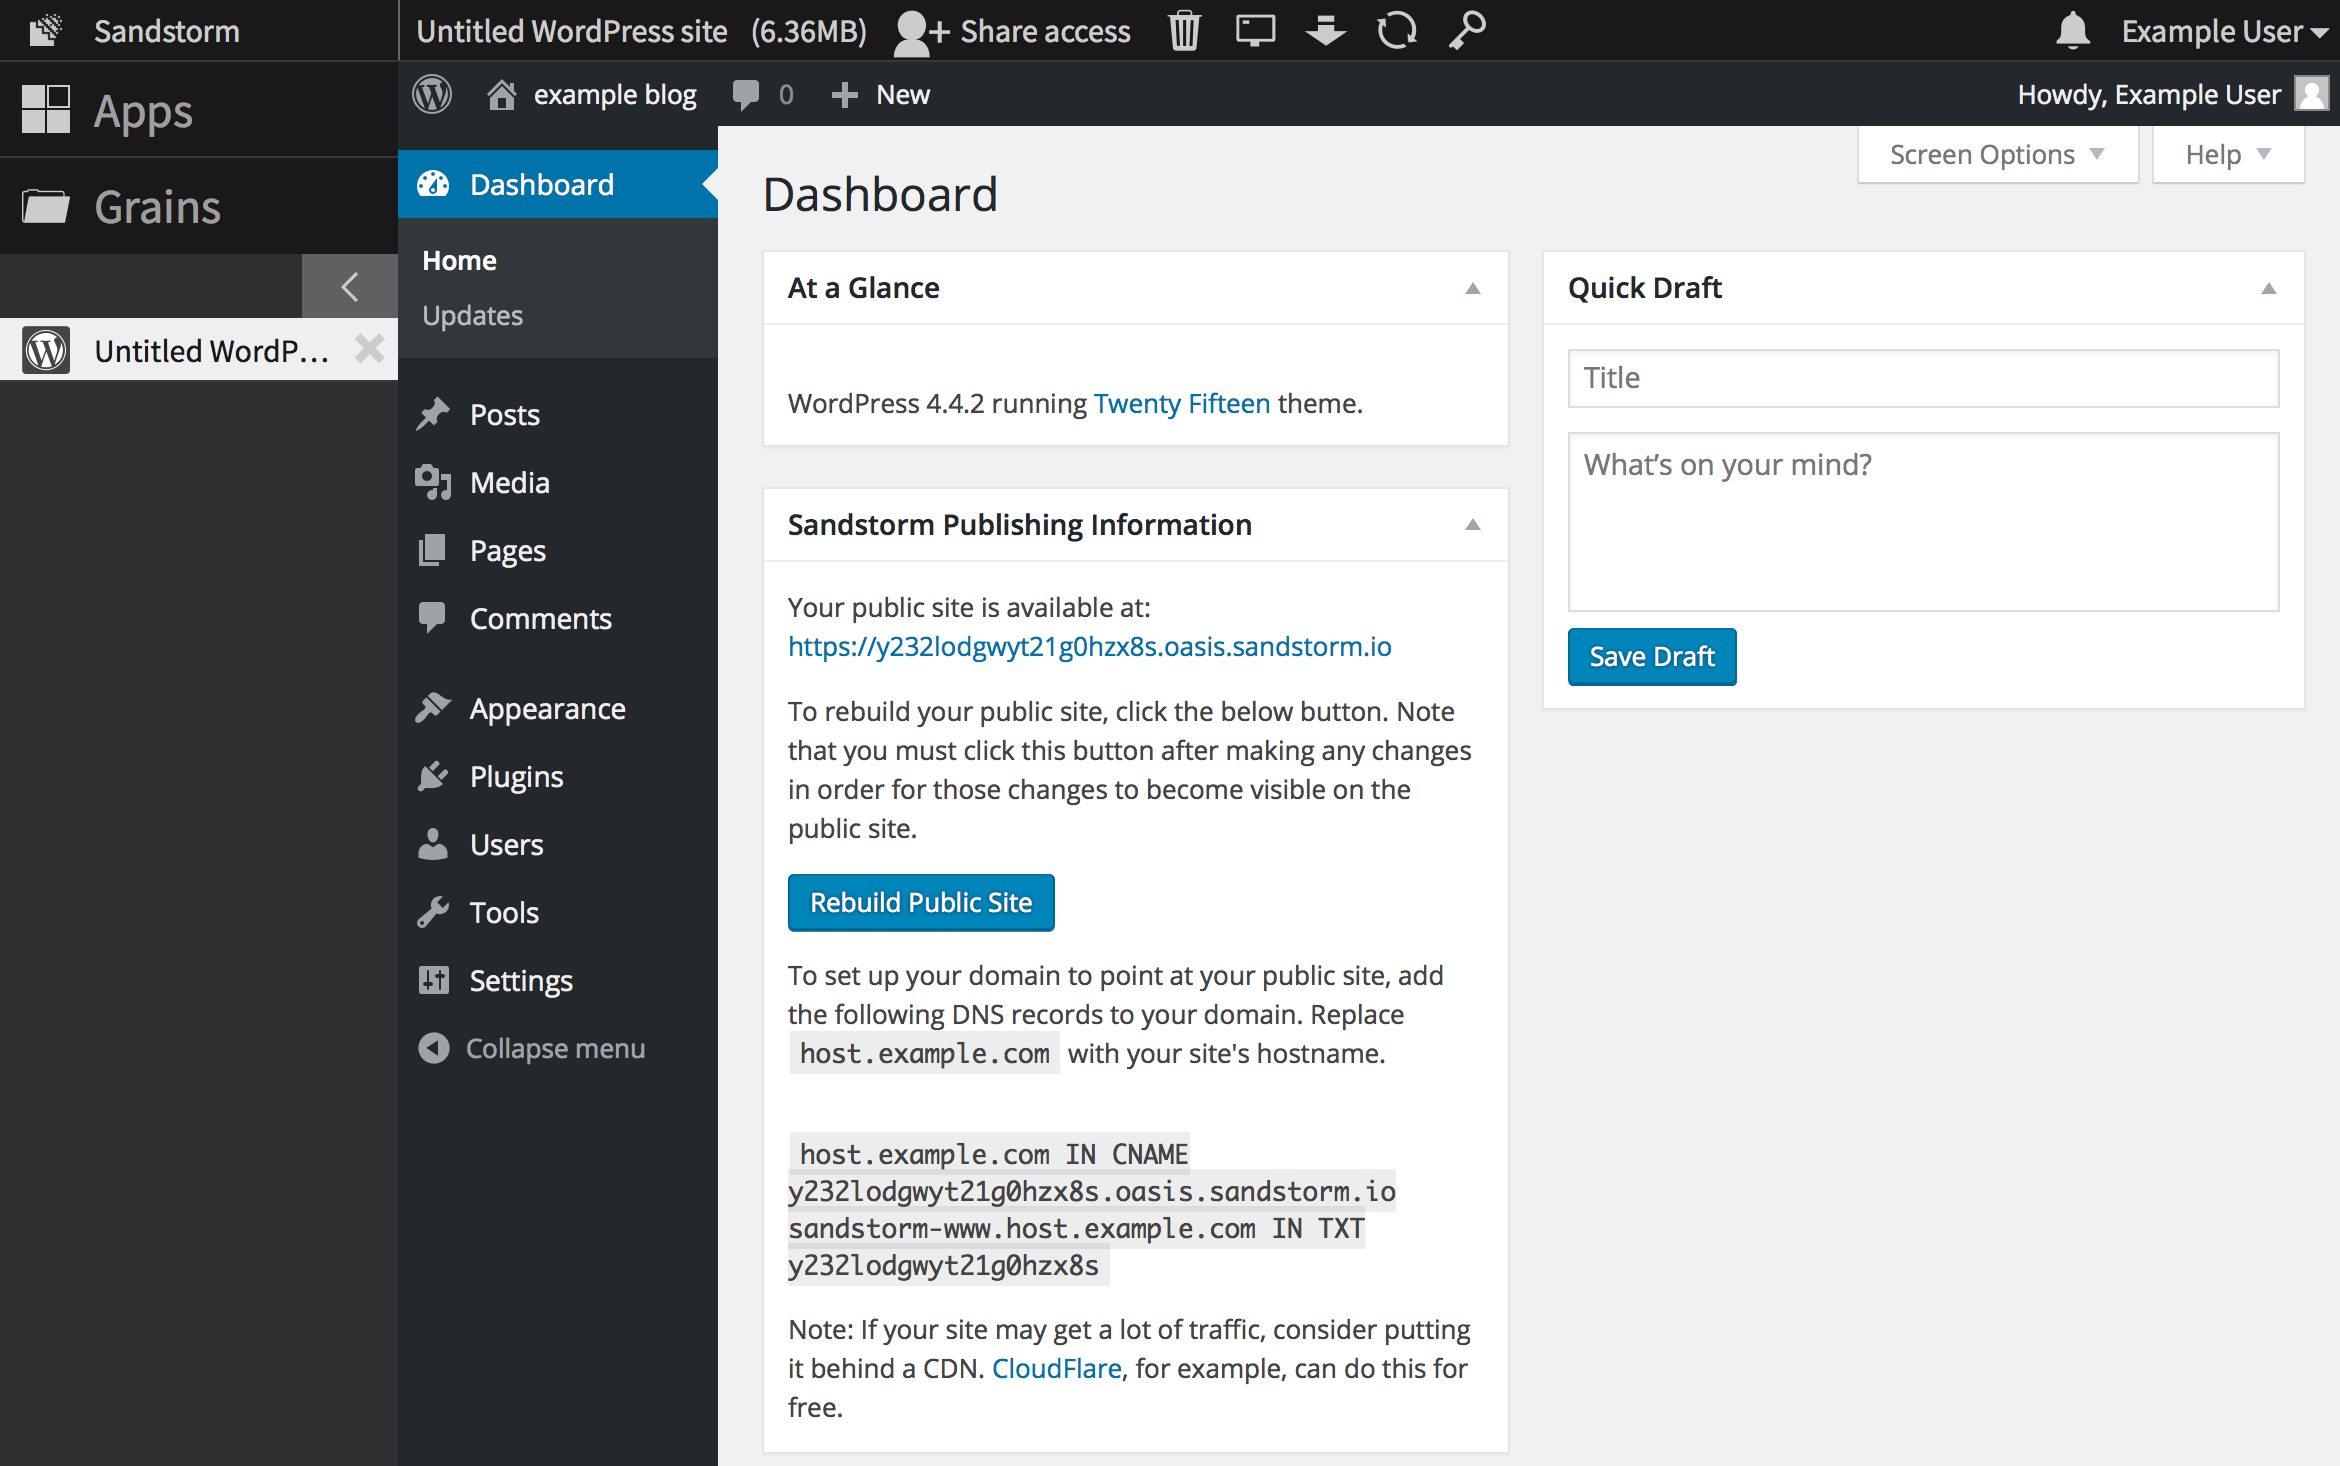The width and height of the screenshot is (2340, 1466).
Task: Click the plus icon beside New
Action: (x=845, y=94)
